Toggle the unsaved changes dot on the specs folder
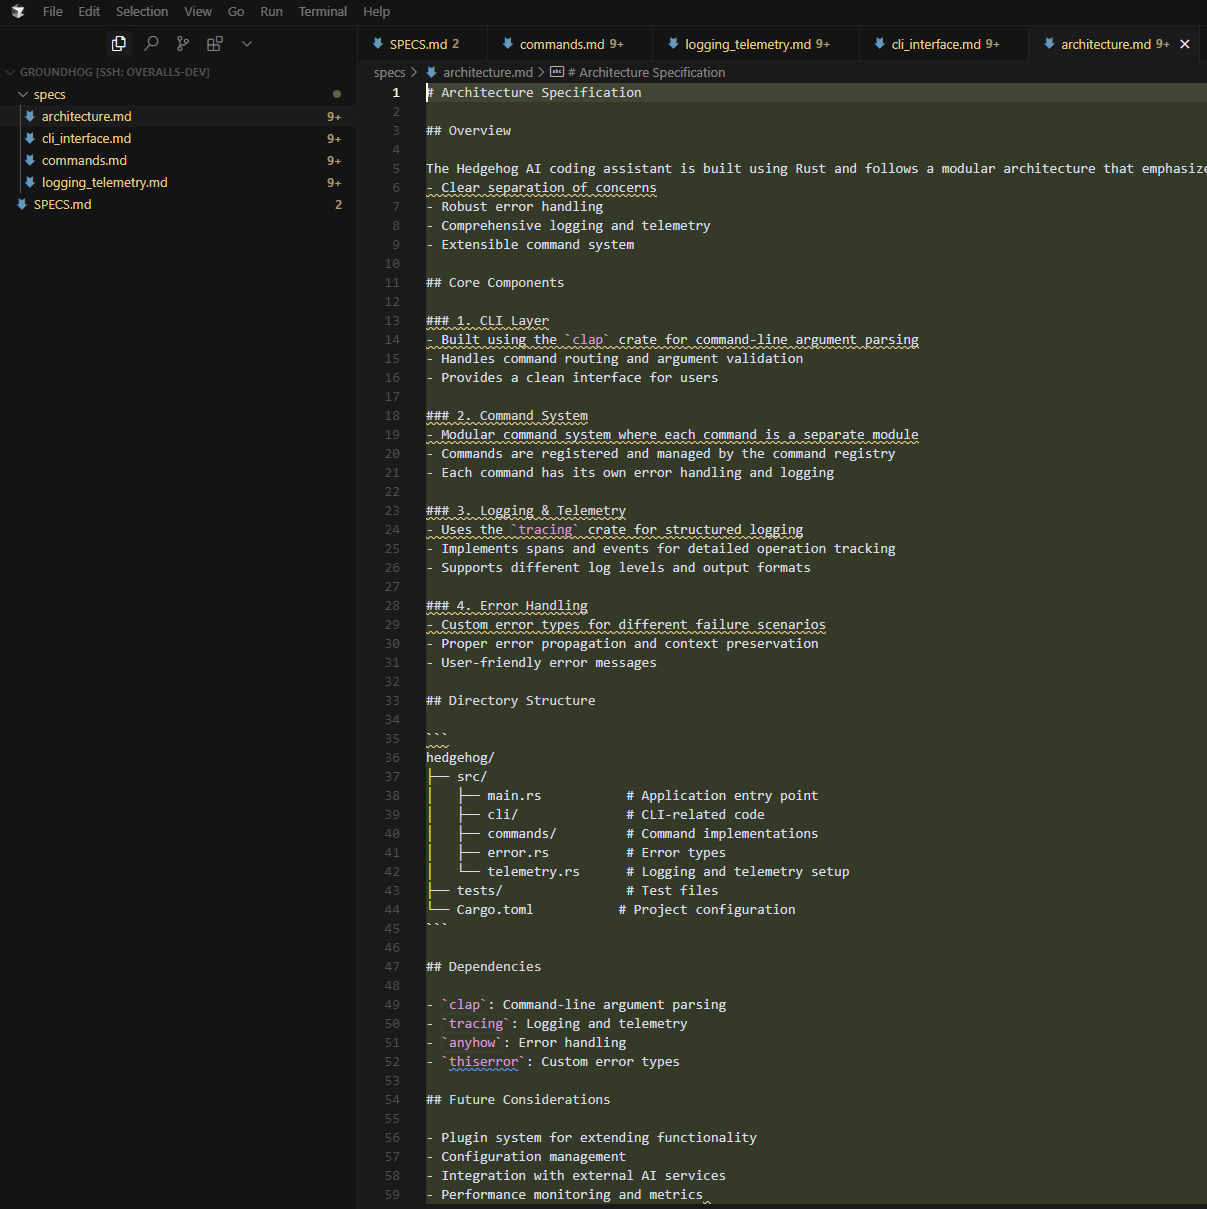1207x1209 pixels. click(x=337, y=93)
